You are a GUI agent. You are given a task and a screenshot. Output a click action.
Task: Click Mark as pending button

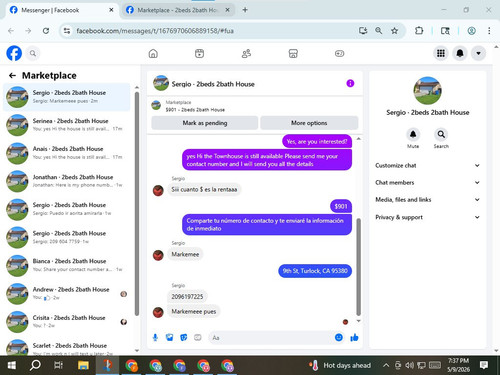point(205,123)
